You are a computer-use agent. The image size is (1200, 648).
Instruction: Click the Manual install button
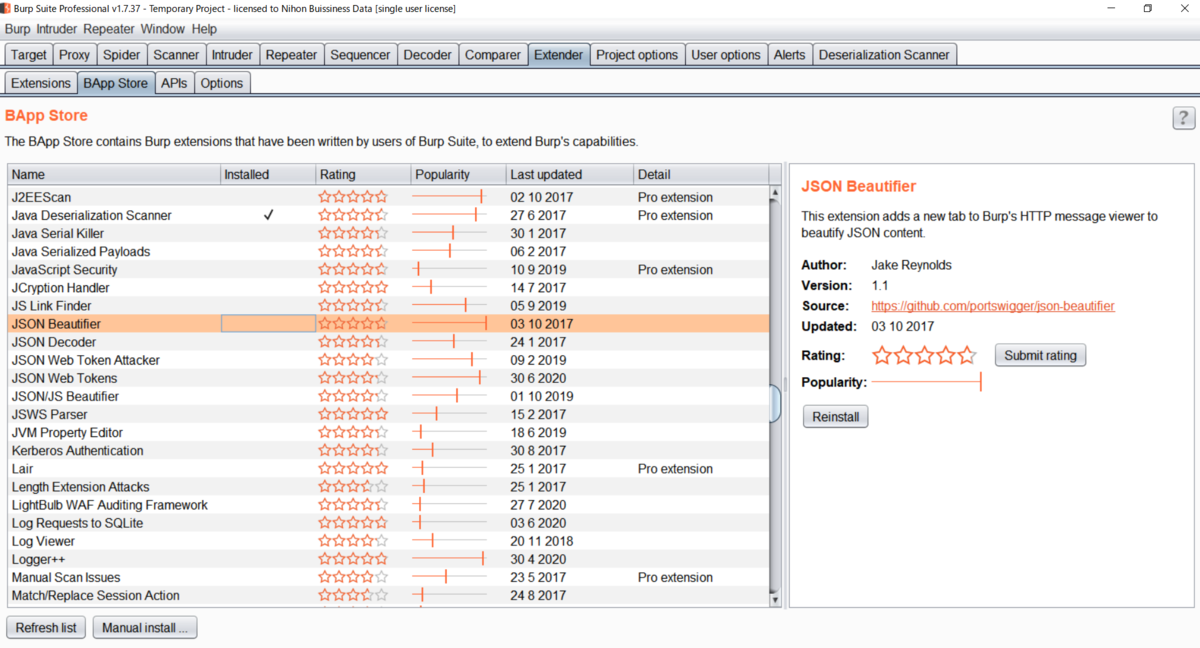pos(145,628)
